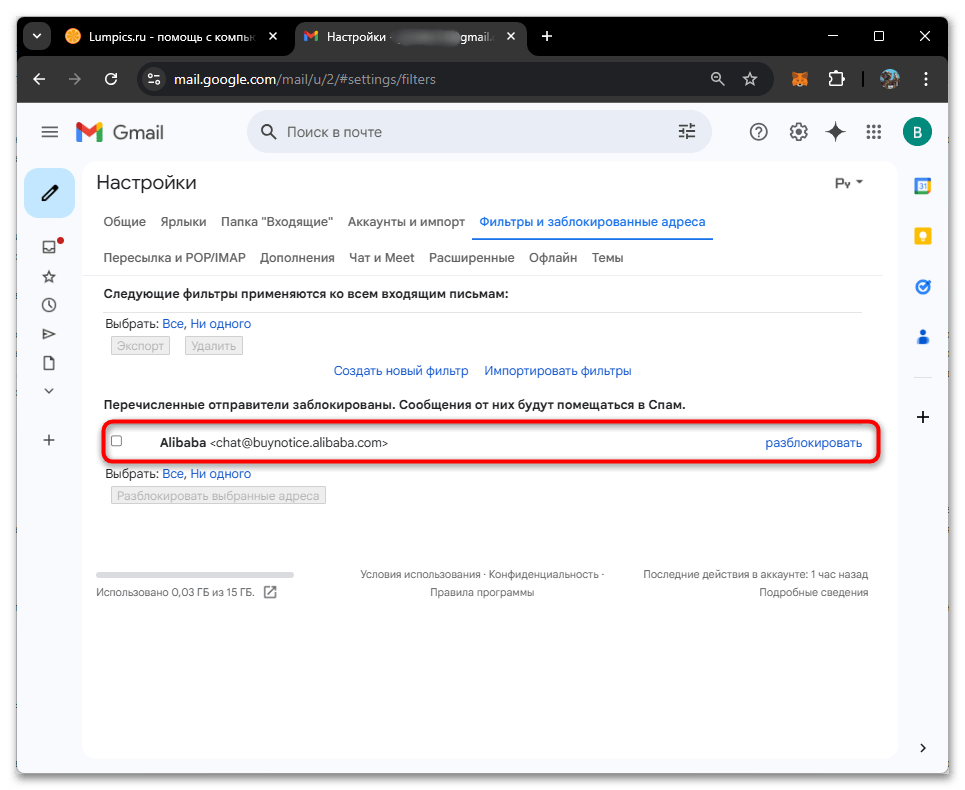The width and height of the screenshot is (965, 790).
Task: Open the MetaMask fox extension
Action: point(799,79)
